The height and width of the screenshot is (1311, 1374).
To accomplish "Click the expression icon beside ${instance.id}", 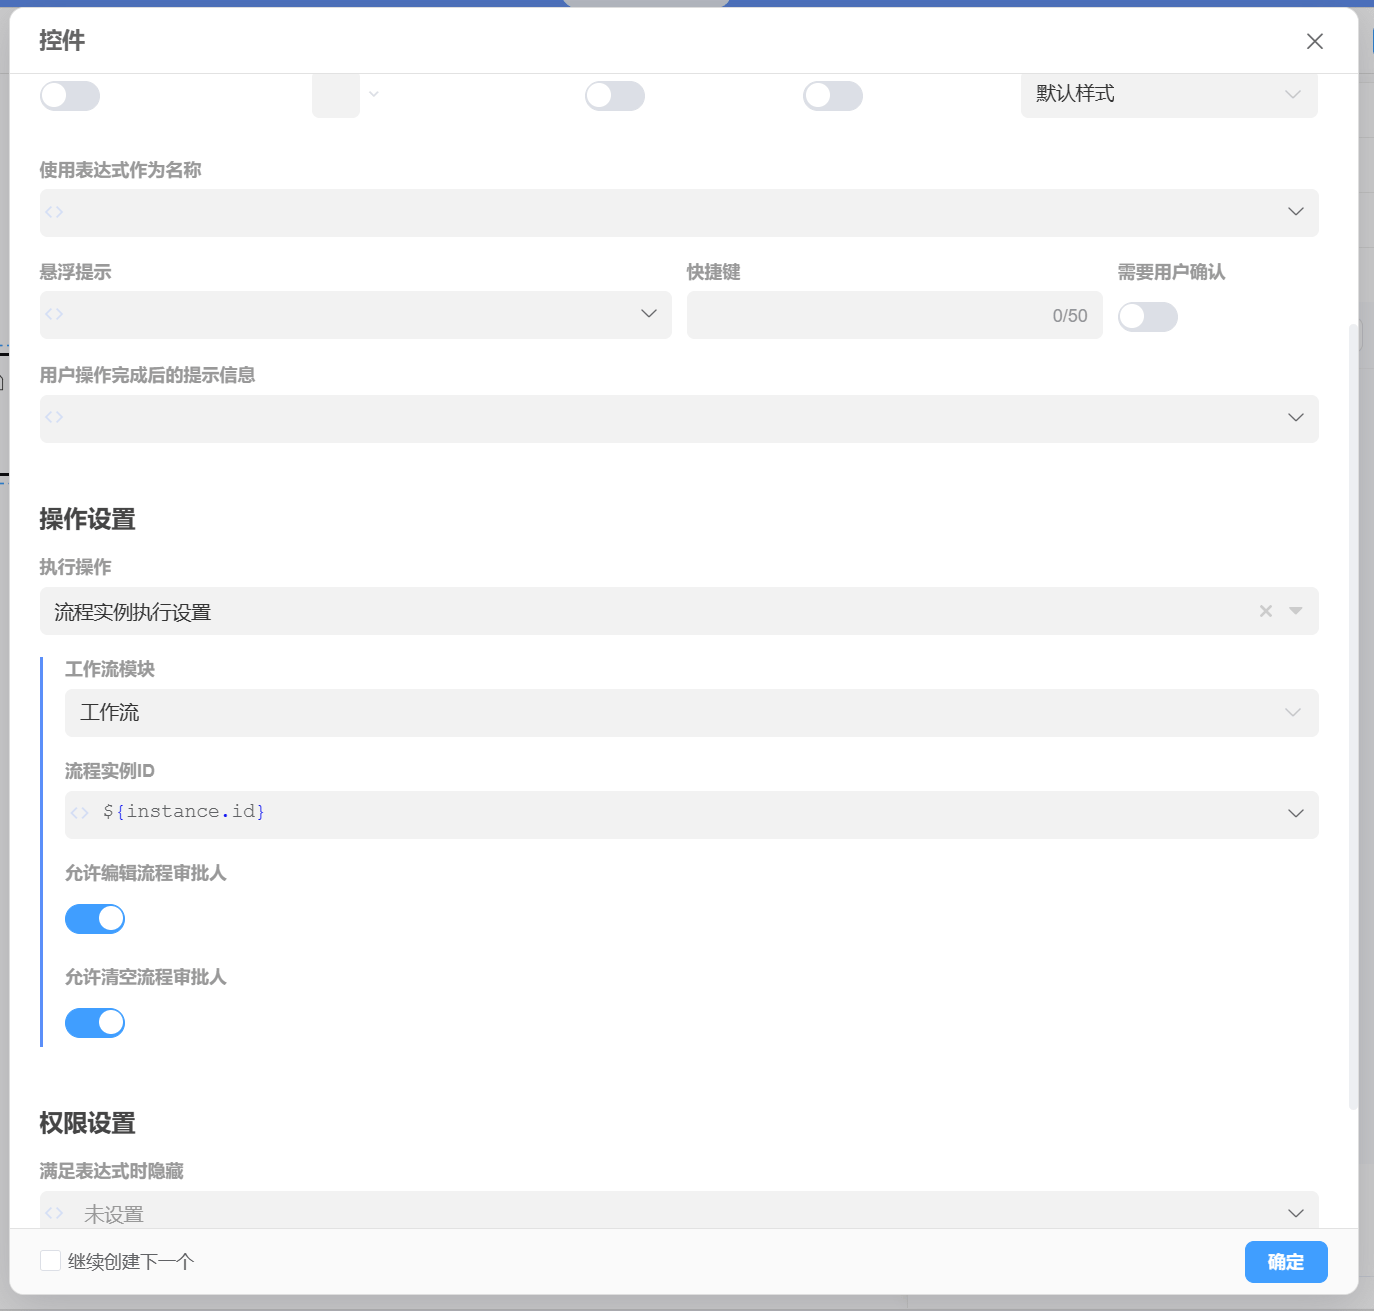I will 80,813.
